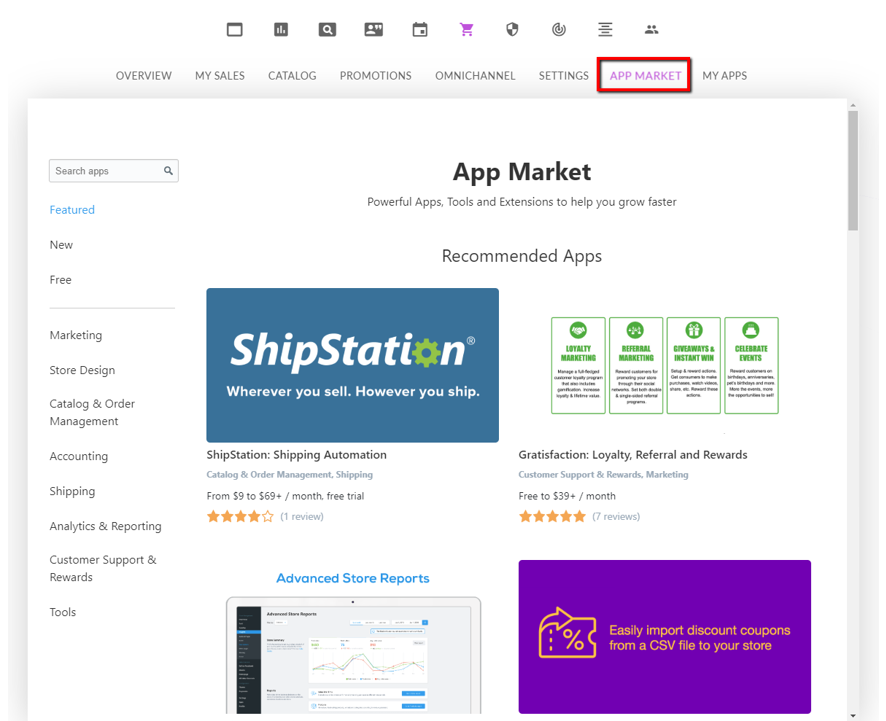This screenshot has width=886, height=721.
Task: Click the magnifier inside Search apps box
Action: point(168,171)
